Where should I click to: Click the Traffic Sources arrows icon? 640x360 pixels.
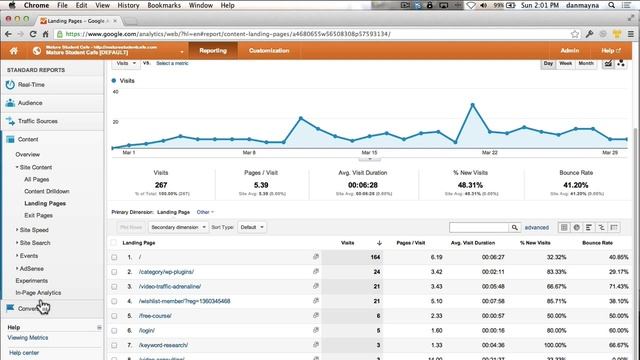tap(10, 121)
